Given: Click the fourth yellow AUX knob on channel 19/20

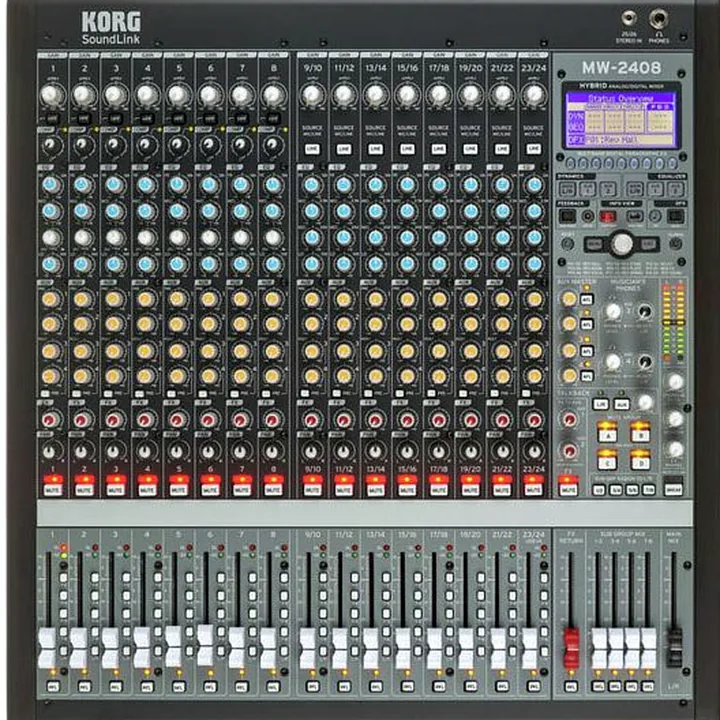Looking at the screenshot, I should coord(470,376).
